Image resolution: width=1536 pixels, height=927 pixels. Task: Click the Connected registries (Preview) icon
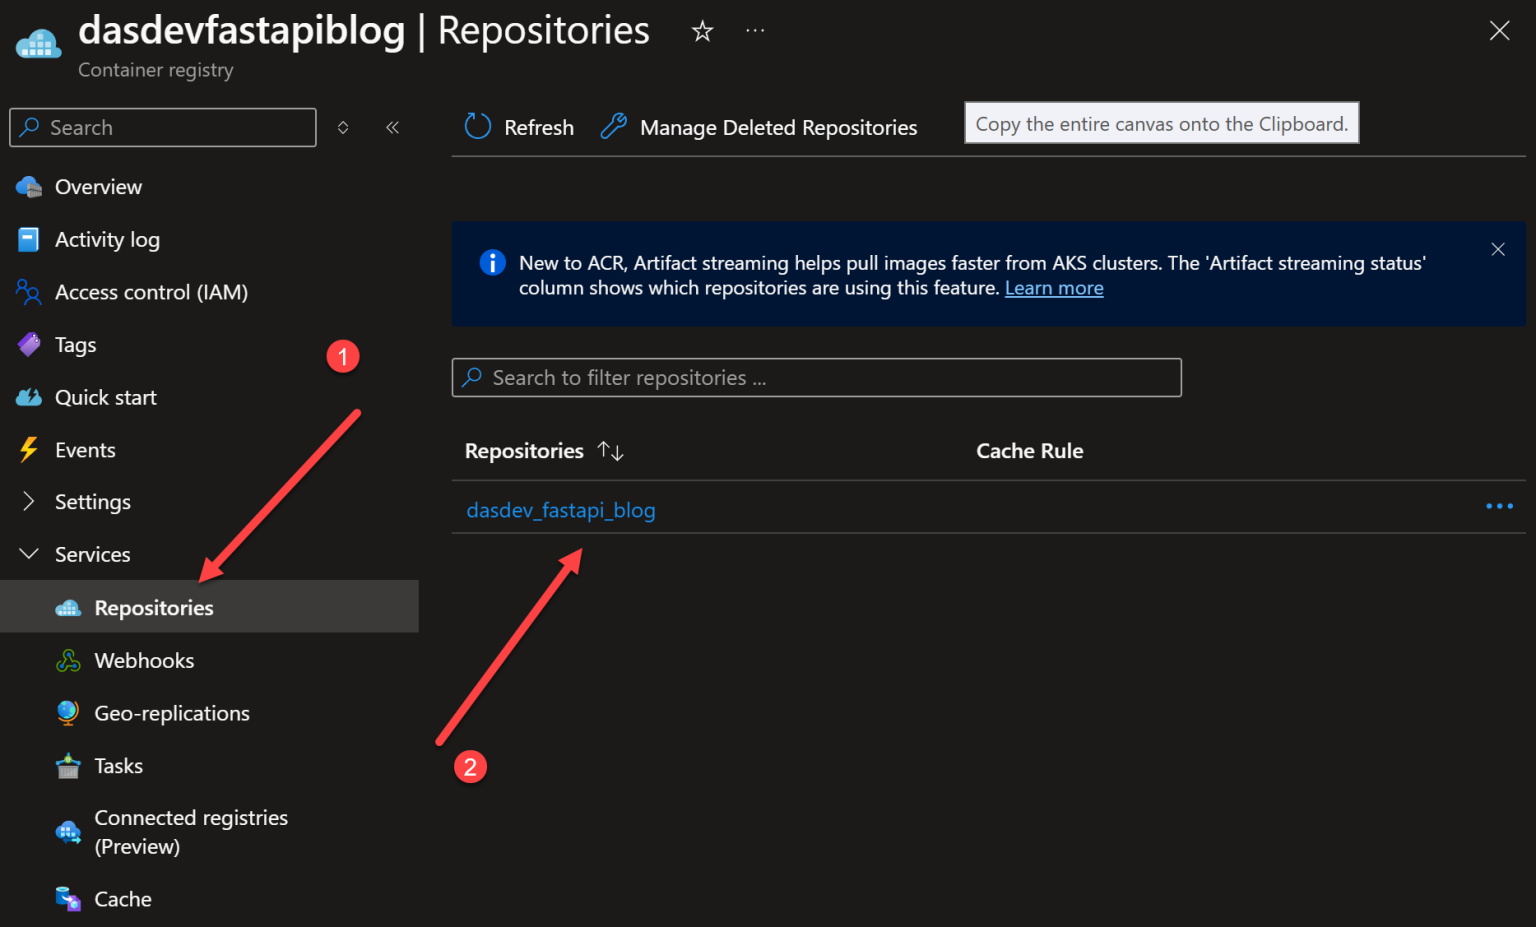[67, 831]
